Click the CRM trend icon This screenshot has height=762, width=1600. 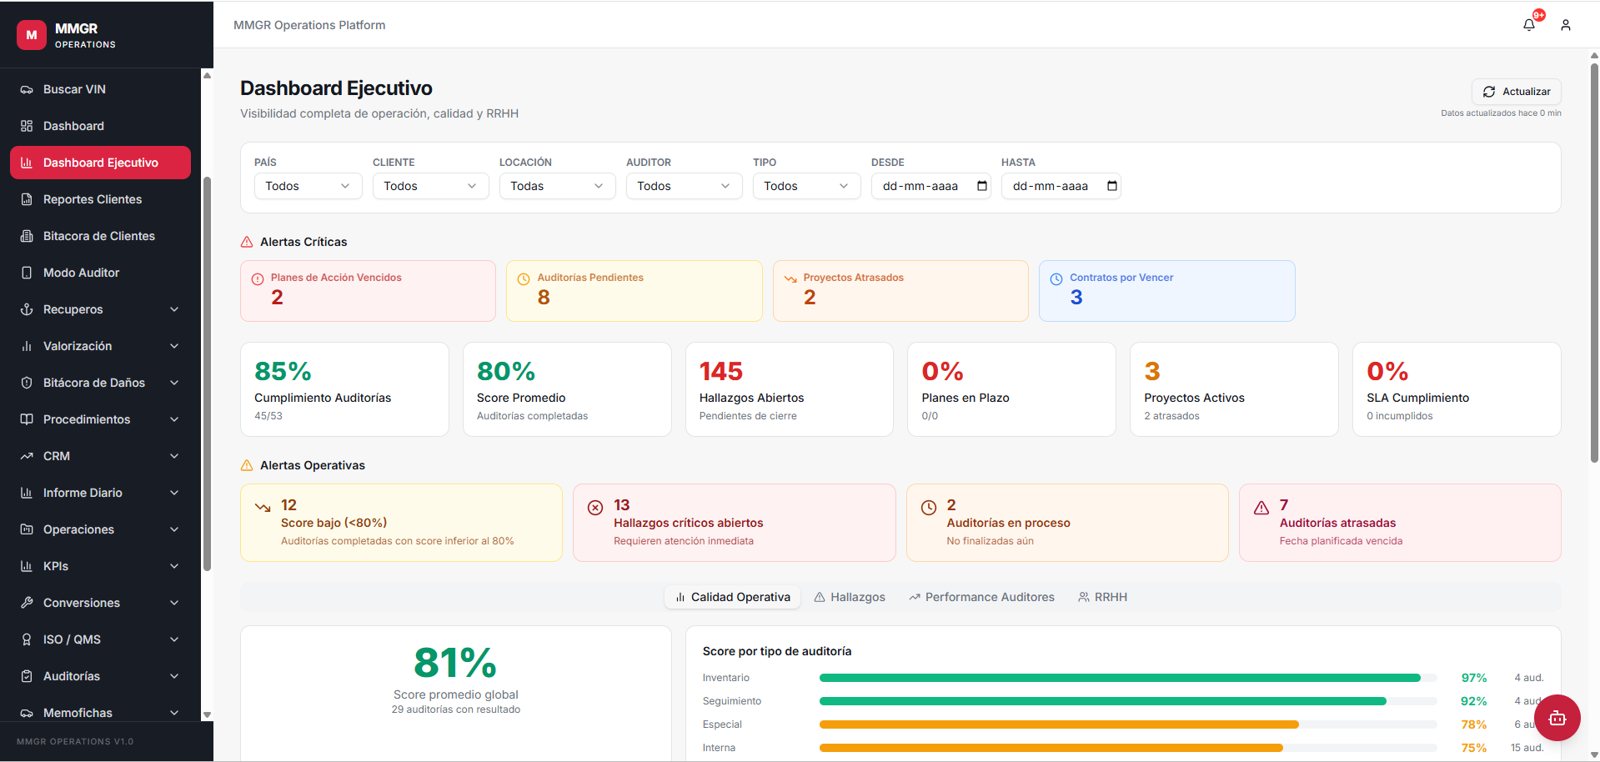pyautogui.click(x=27, y=456)
